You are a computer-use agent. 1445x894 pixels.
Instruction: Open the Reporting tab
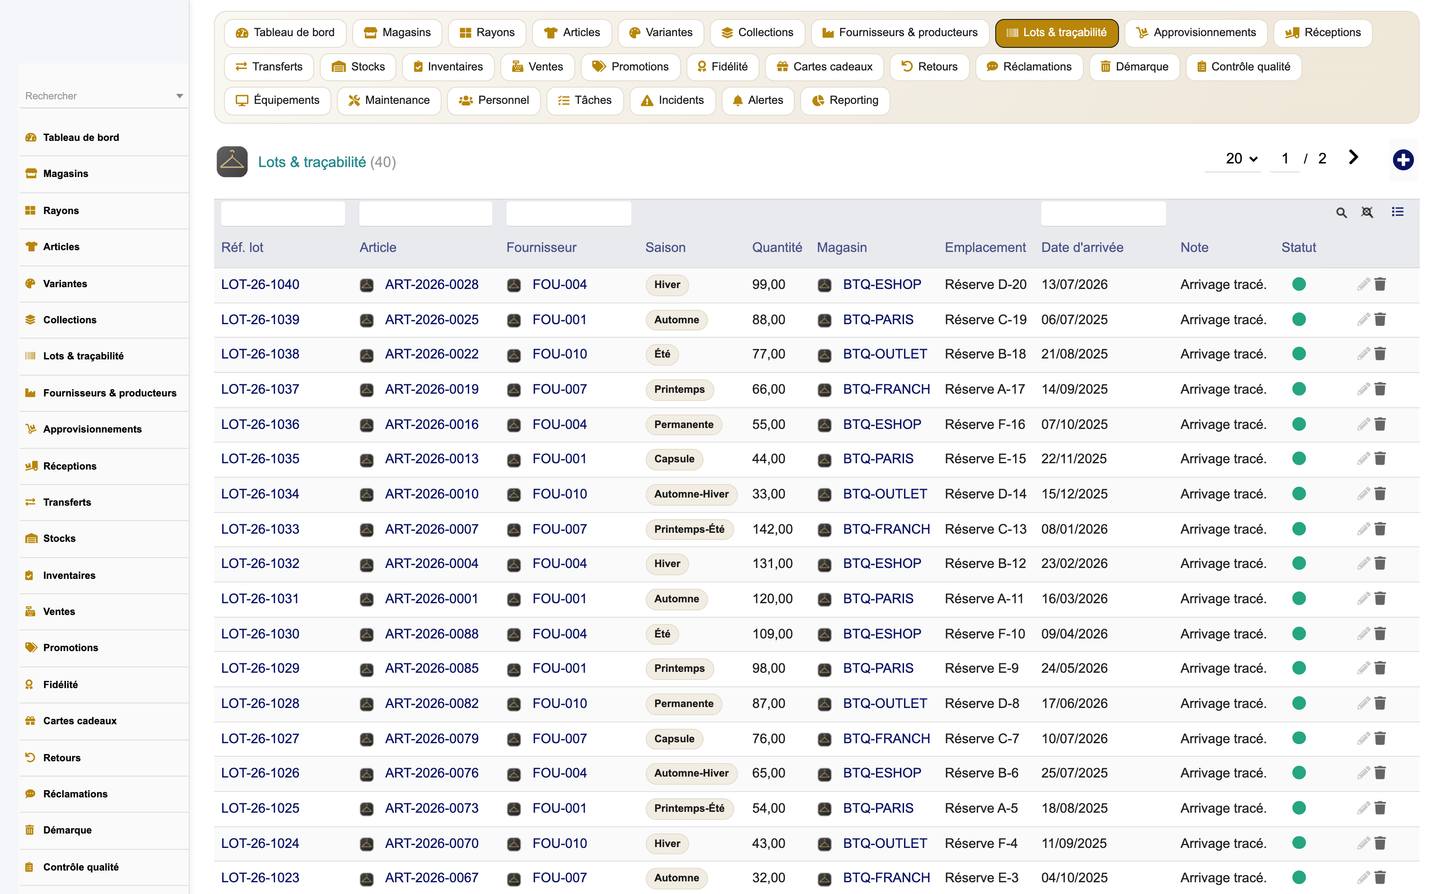click(x=845, y=101)
